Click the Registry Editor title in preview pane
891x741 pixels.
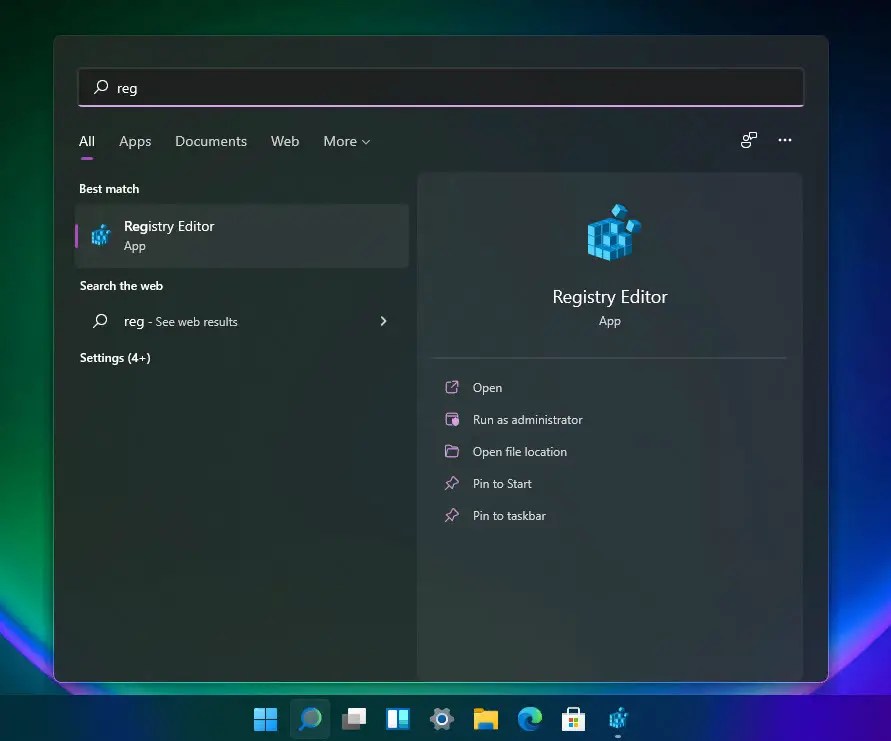pyautogui.click(x=610, y=297)
